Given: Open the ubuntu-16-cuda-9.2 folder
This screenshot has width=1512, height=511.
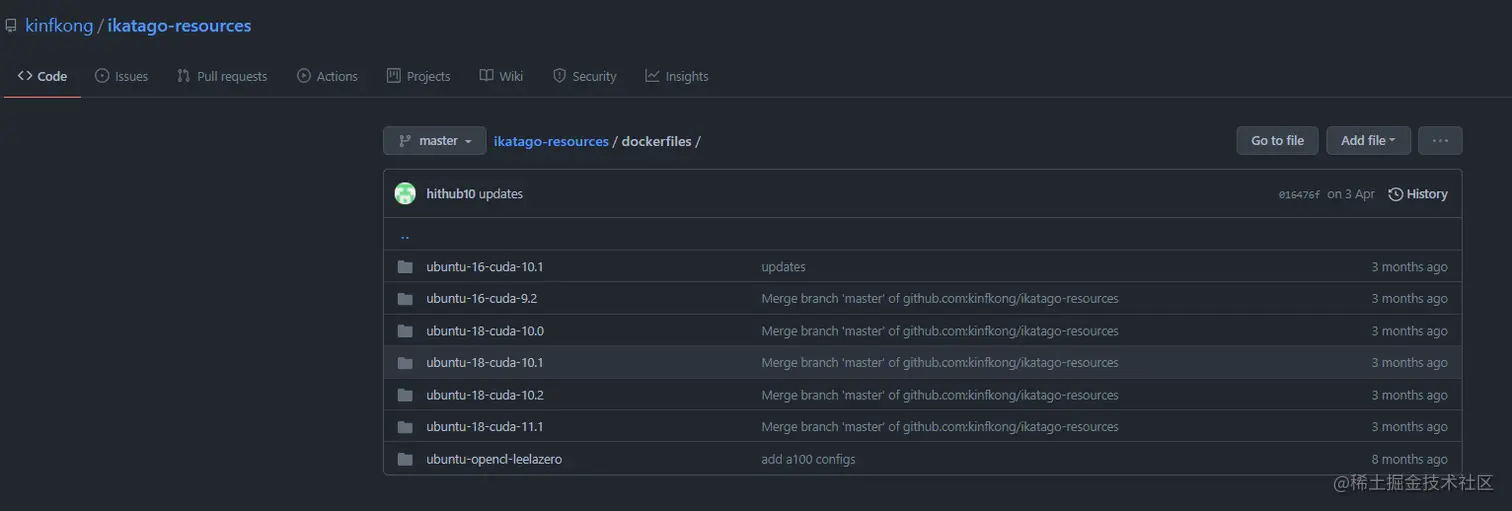Looking at the screenshot, I should 482,299.
